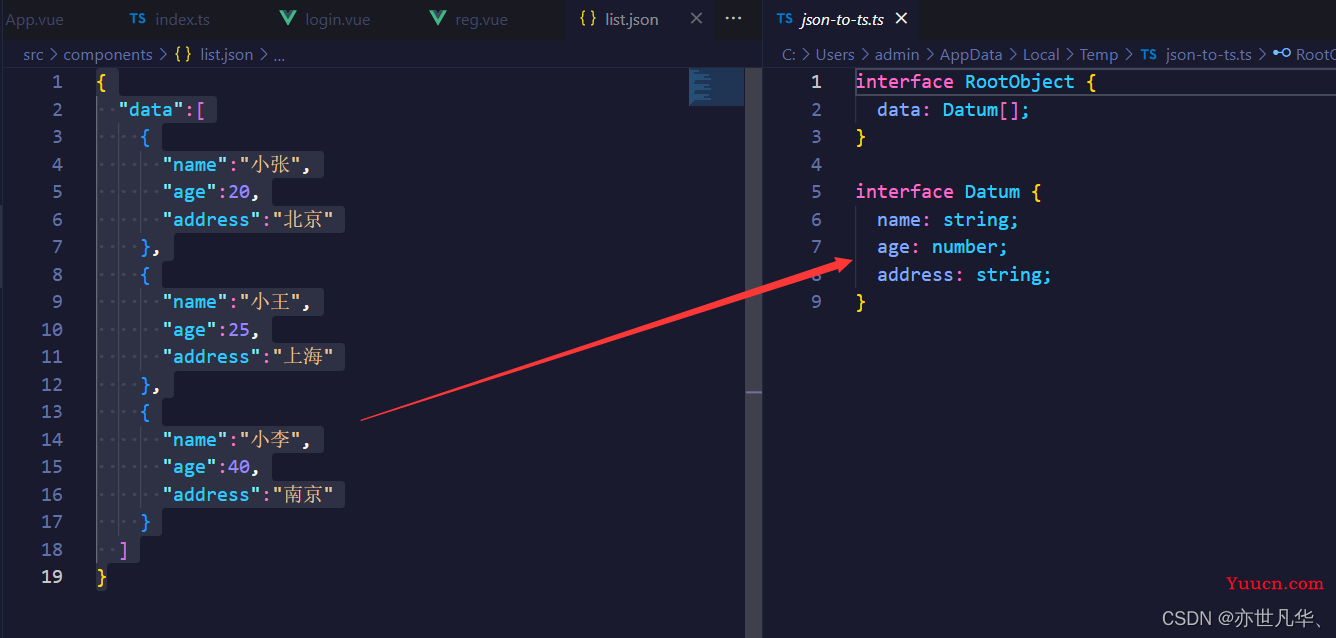Click the JSON braces icon on list.json tab
The height and width of the screenshot is (638, 1336).
(588, 19)
